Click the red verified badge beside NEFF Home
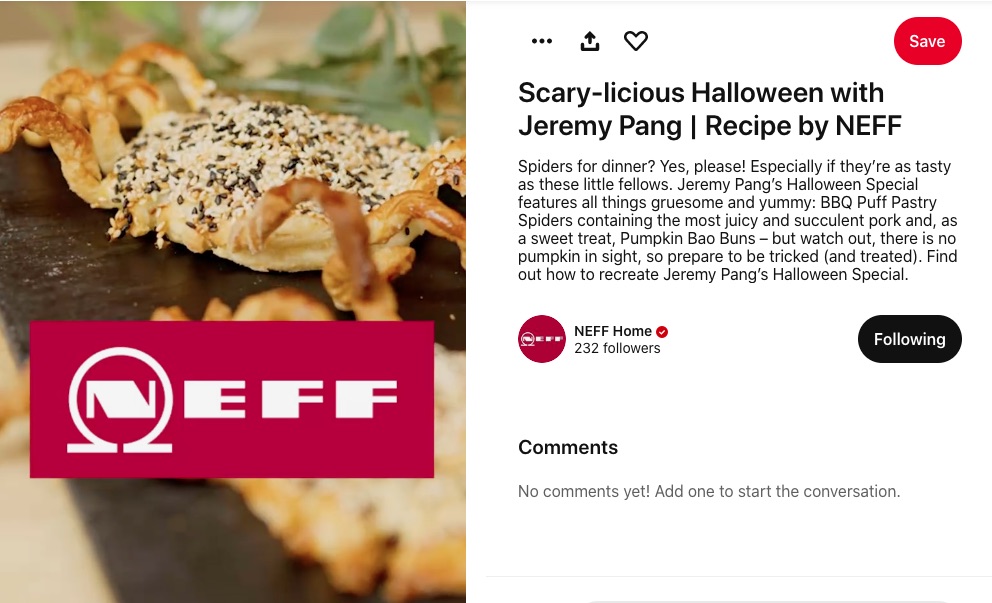Screen dimensions: 992x603 click(x=662, y=332)
